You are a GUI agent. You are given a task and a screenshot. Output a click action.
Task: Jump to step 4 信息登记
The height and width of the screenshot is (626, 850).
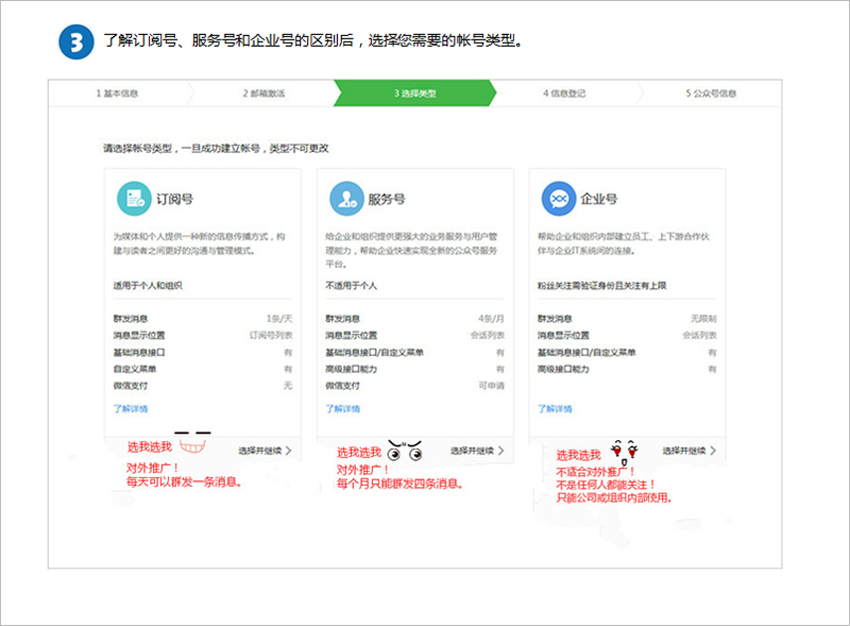point(562,93)
